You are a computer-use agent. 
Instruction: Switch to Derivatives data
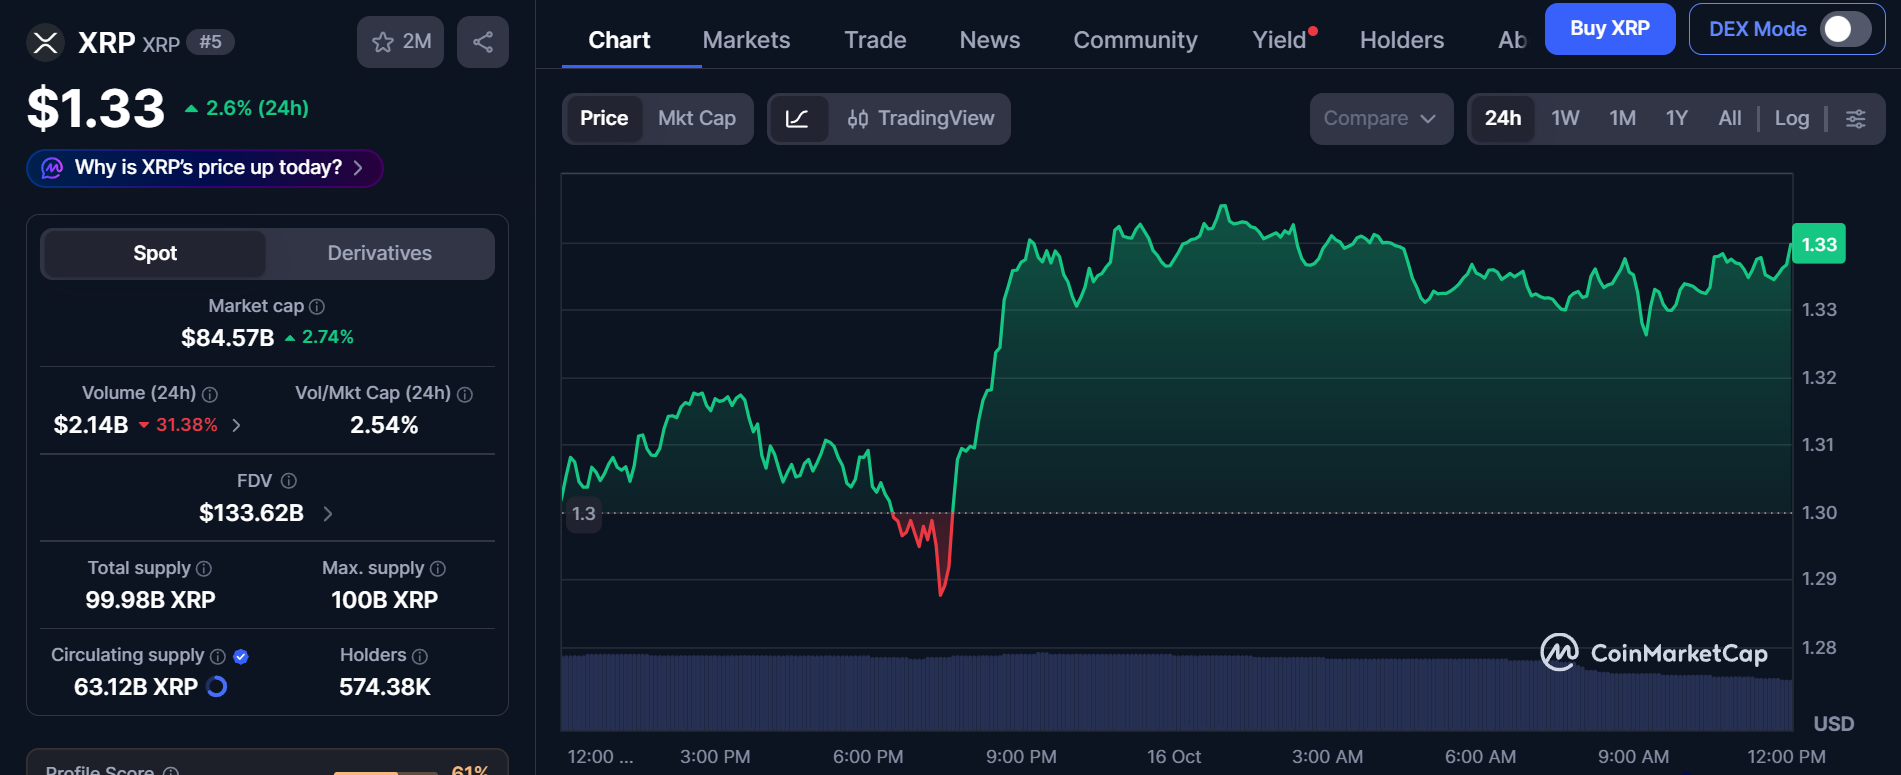coord(380,253)
